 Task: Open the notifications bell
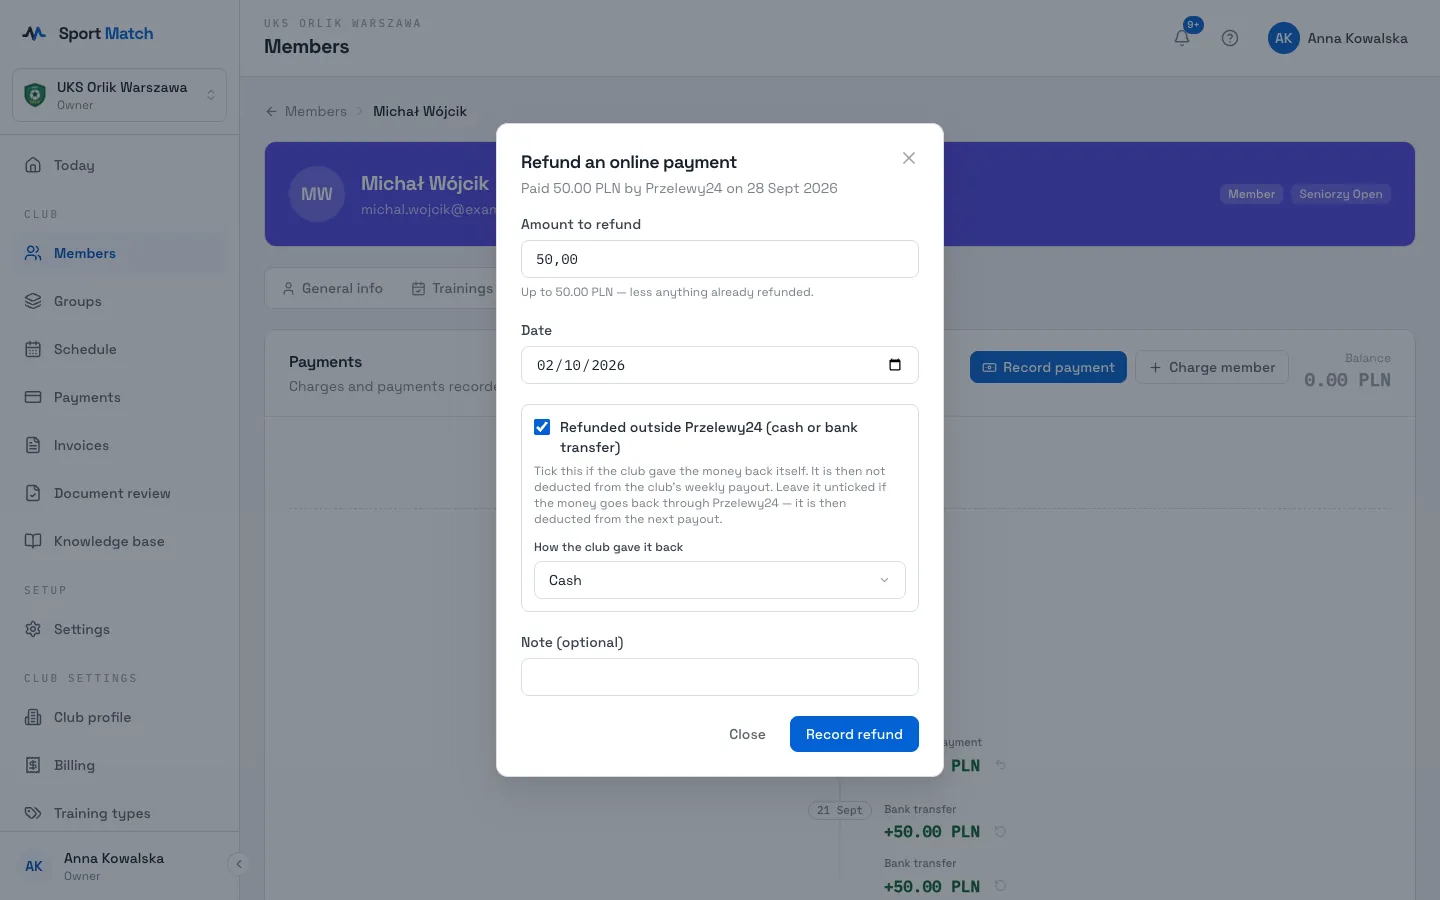(1182, 38)
